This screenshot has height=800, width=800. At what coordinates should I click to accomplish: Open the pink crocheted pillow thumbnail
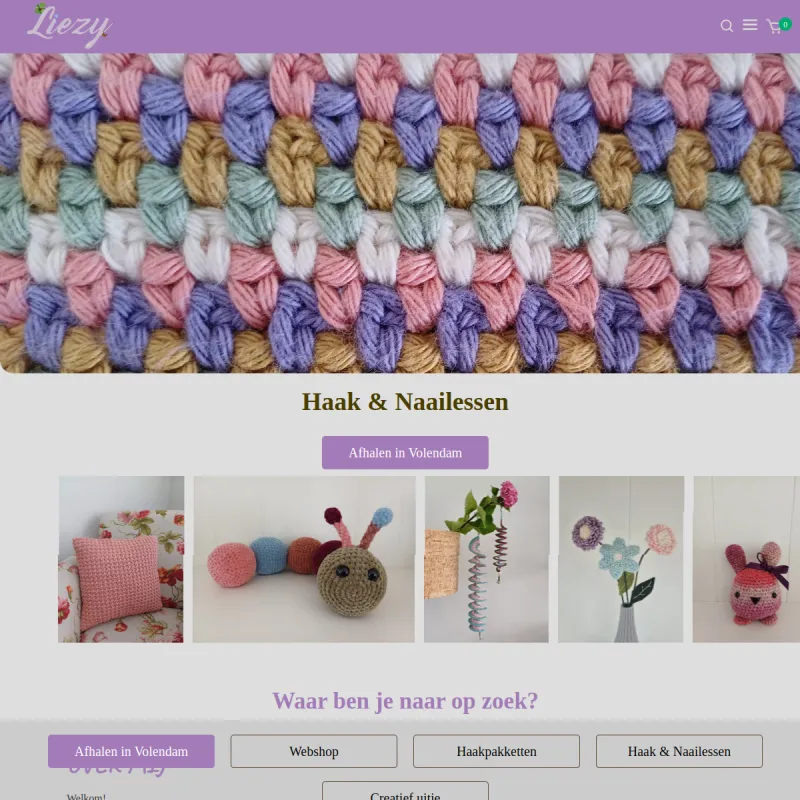(x=121, y=559)
